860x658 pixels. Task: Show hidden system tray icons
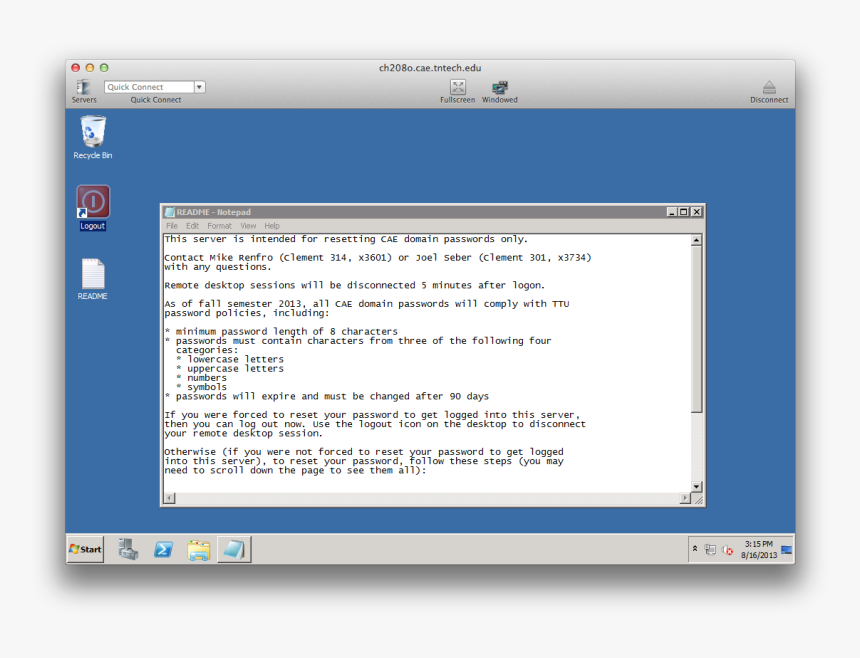pyautogui.click(x=695, y=549)
